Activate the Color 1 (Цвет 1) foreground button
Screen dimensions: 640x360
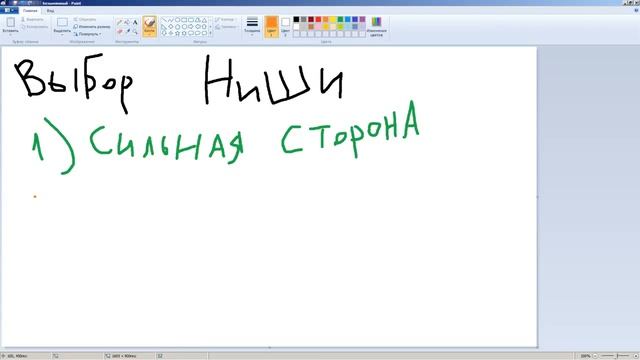coord(271,27)
